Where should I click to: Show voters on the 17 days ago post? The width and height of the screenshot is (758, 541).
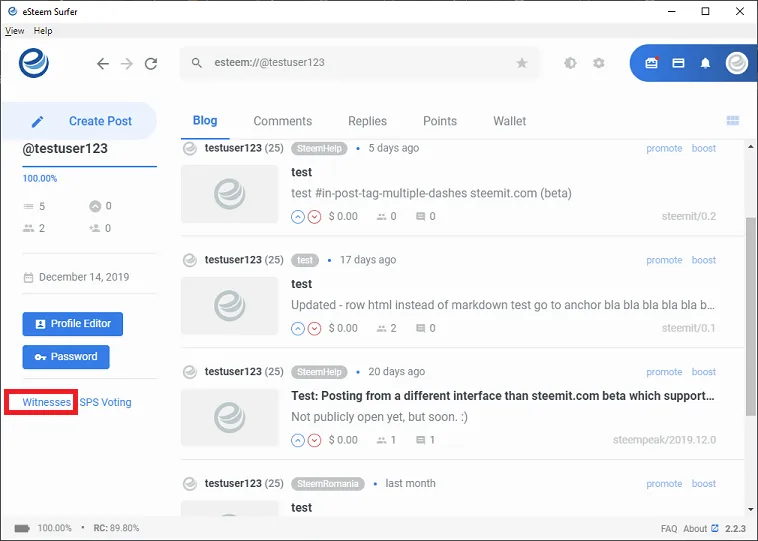(381, 329)
